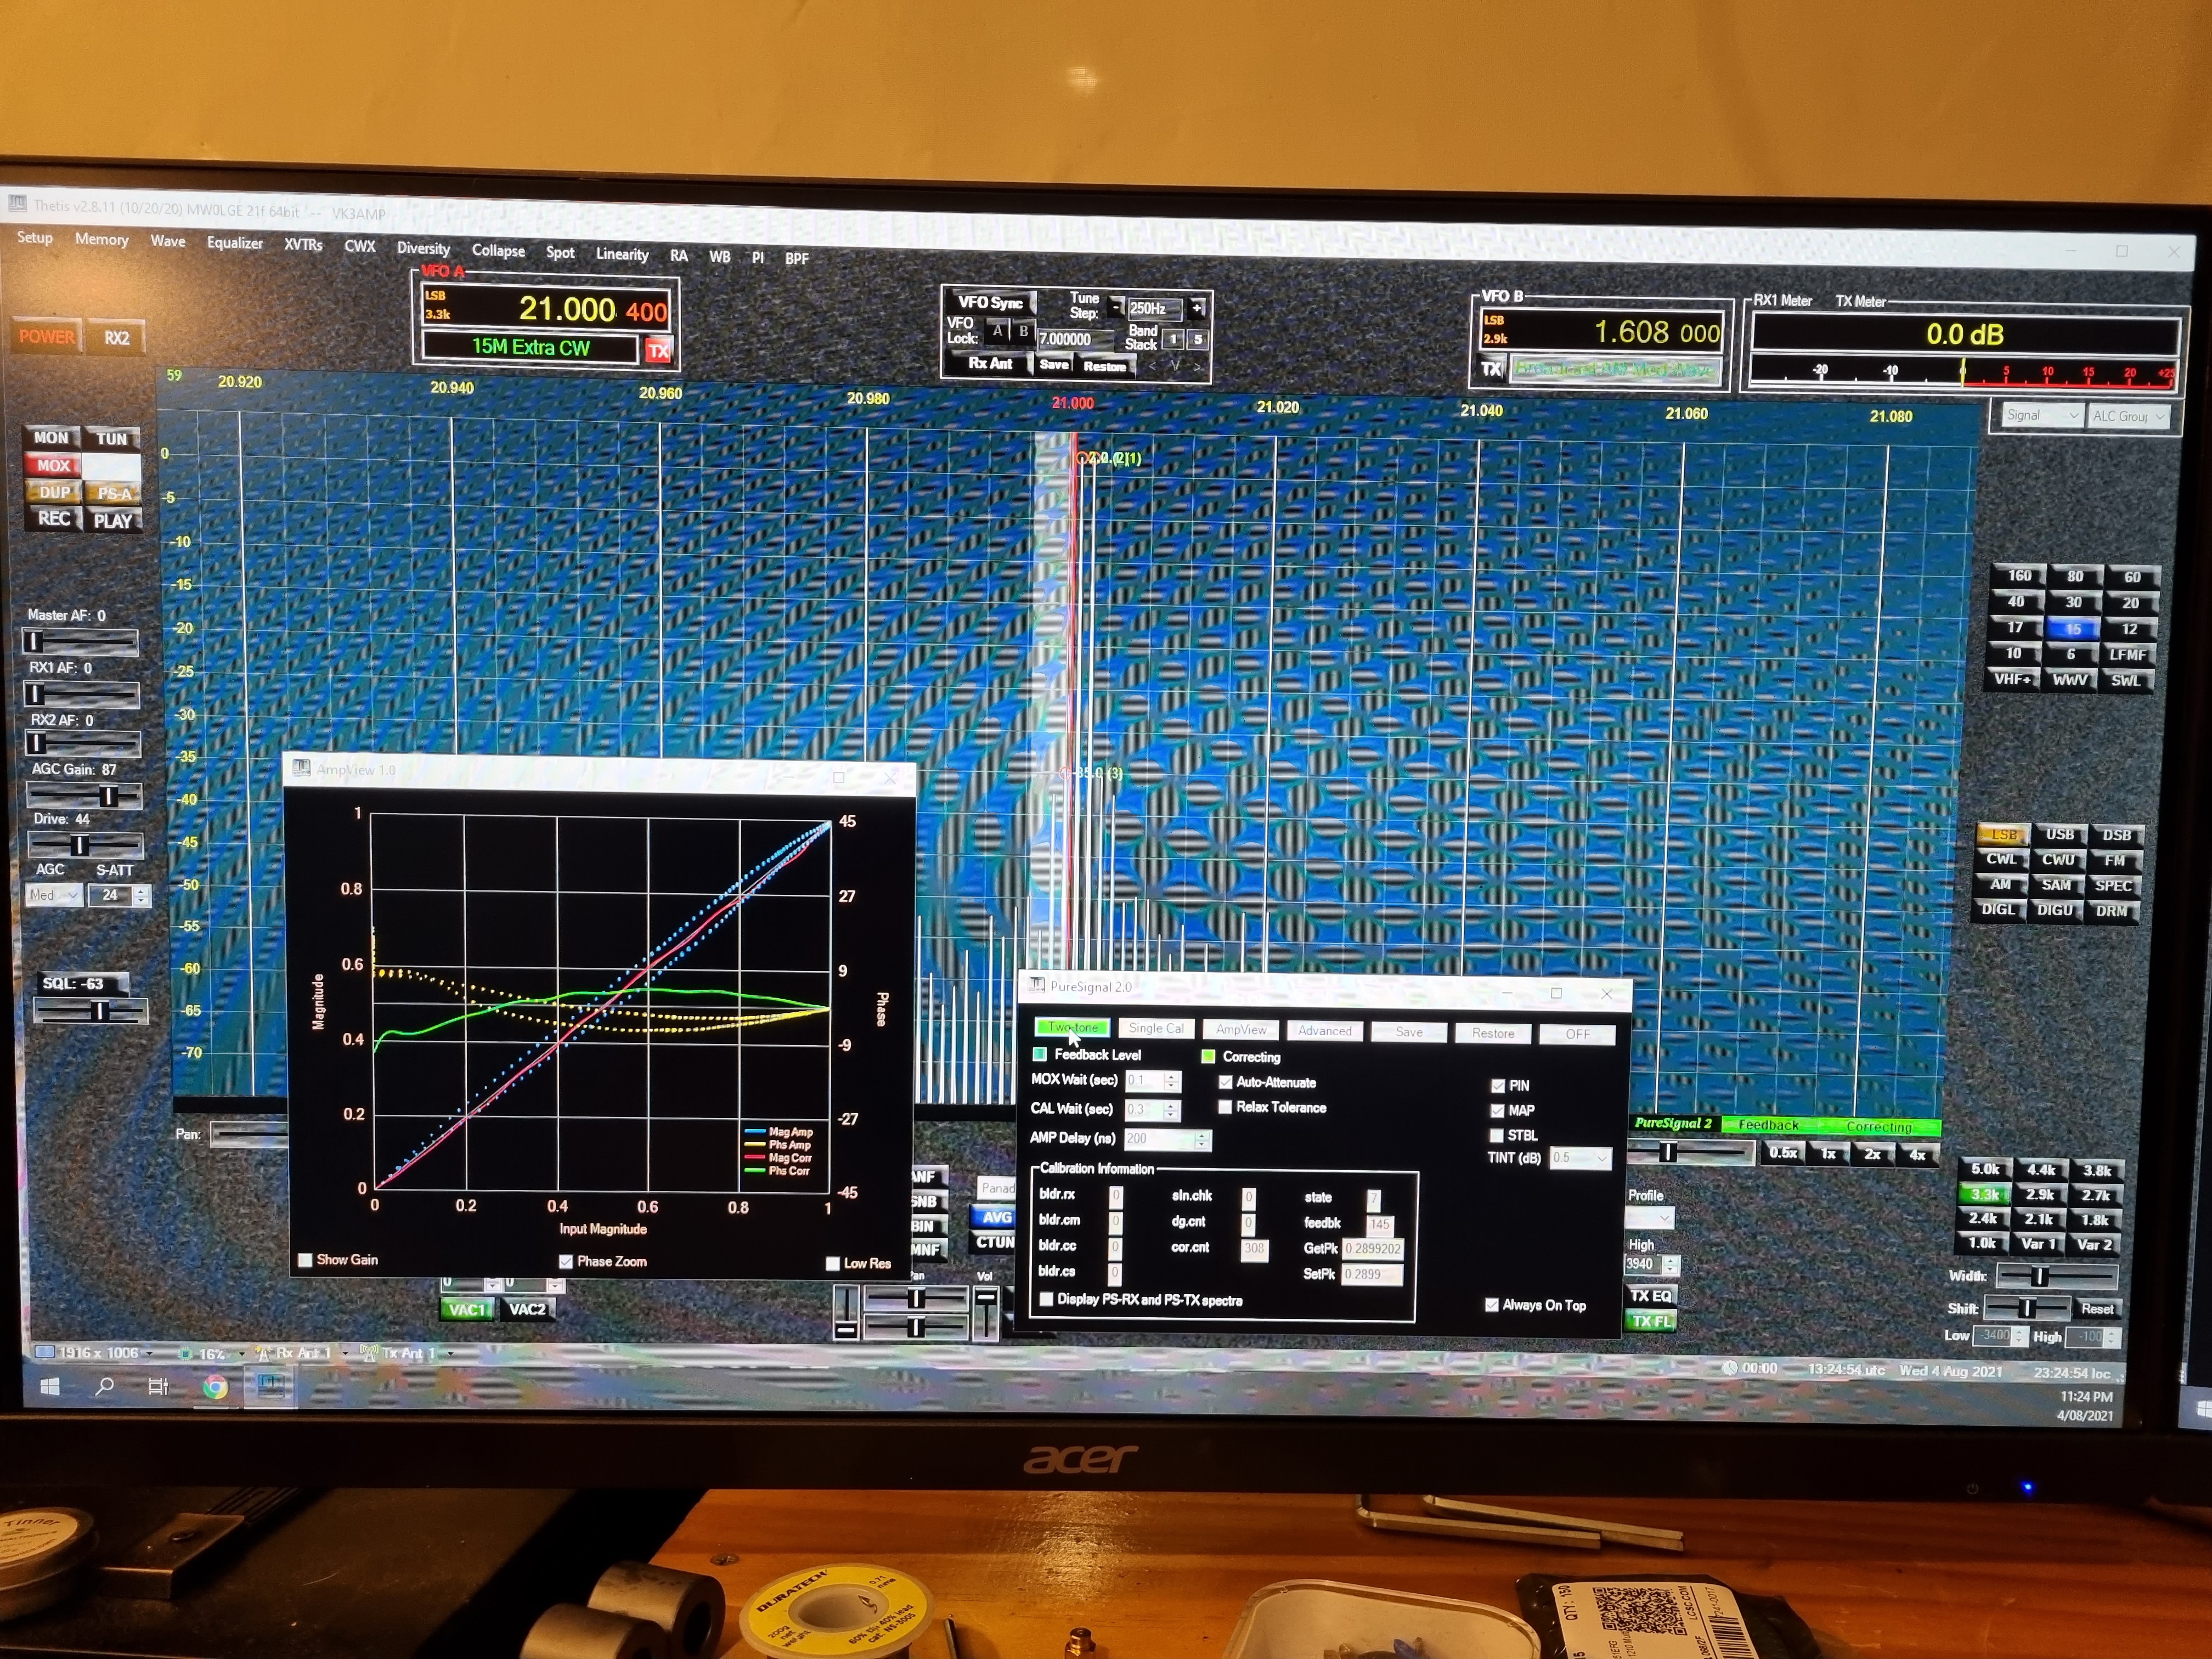Open the Signal meter type dropdown
Image resolution: width=2212 pixels, height=1659 pixels.
[x=2042, y=415]
